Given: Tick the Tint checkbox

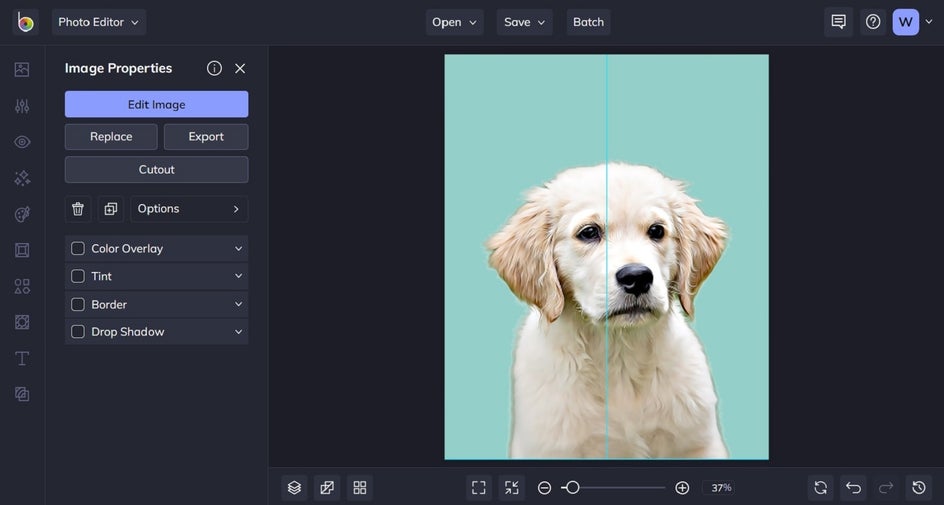Looking at the screenshot, I should tap(78, 276).
